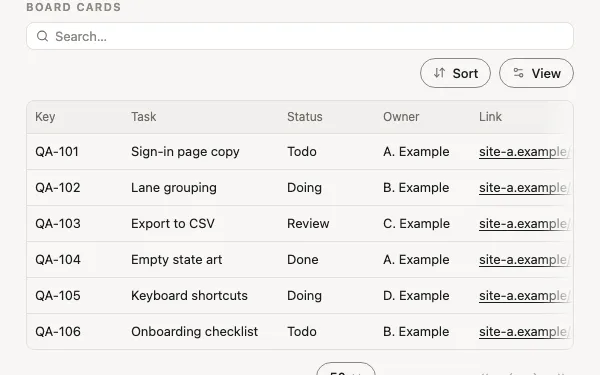Click the Empty state art task
This screenshot has width=600, height=375.
pyautogui.click(x=176, y=259)
